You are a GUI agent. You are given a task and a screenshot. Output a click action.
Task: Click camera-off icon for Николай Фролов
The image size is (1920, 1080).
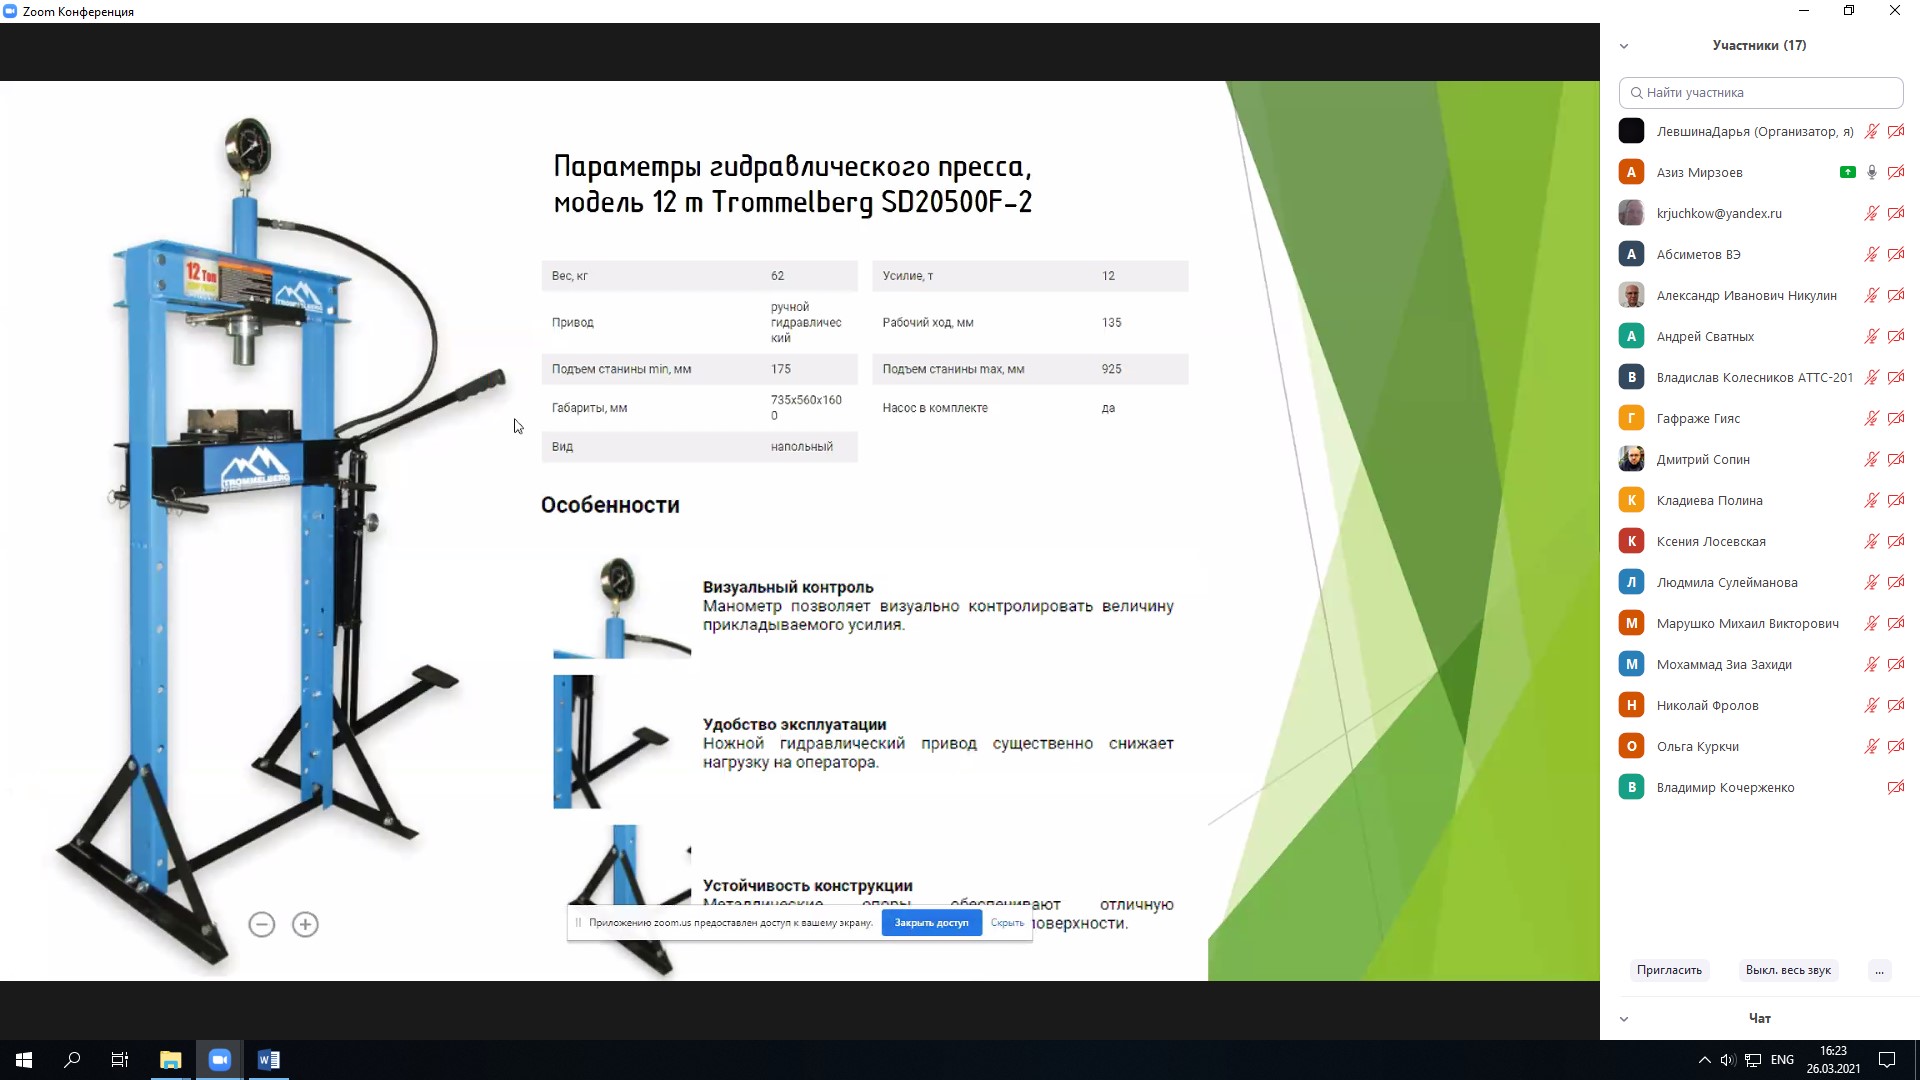pos(1895,705)
